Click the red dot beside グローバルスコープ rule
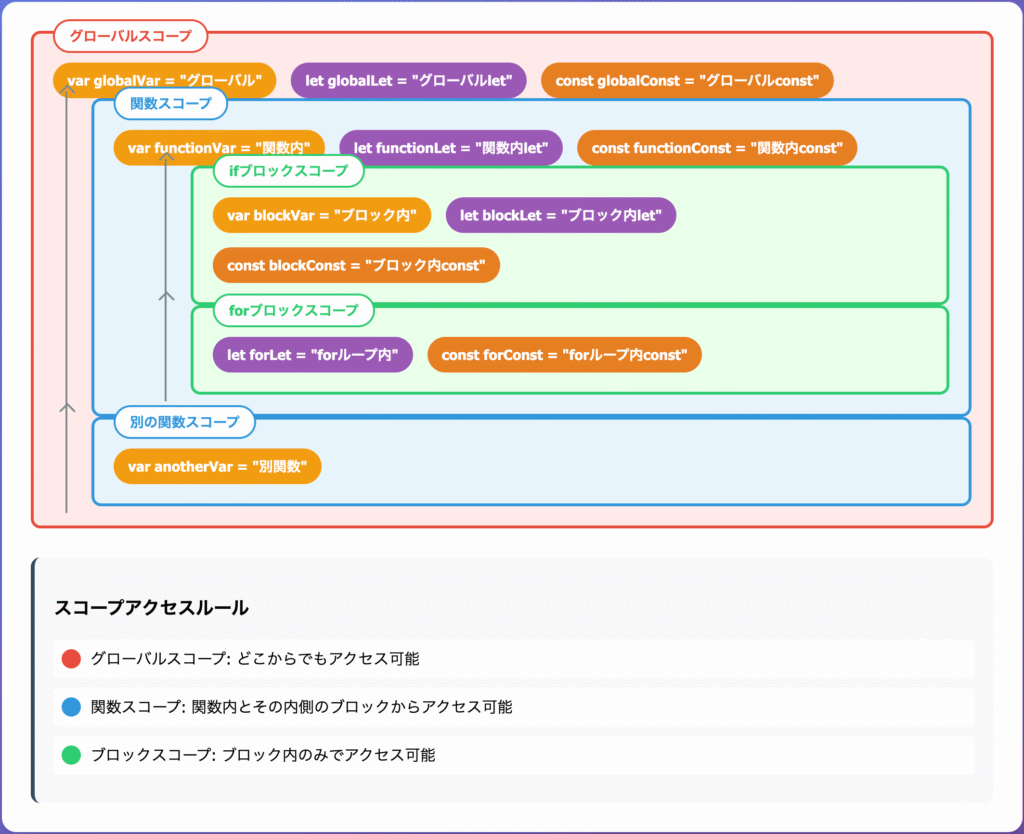1024x834 pixels. 71,659
